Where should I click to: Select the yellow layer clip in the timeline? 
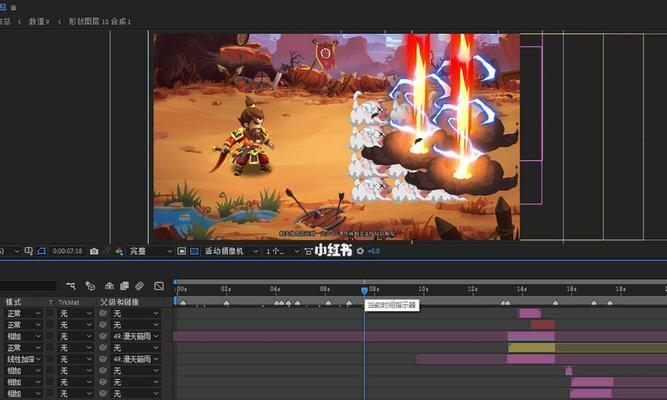tap(532, 348)
